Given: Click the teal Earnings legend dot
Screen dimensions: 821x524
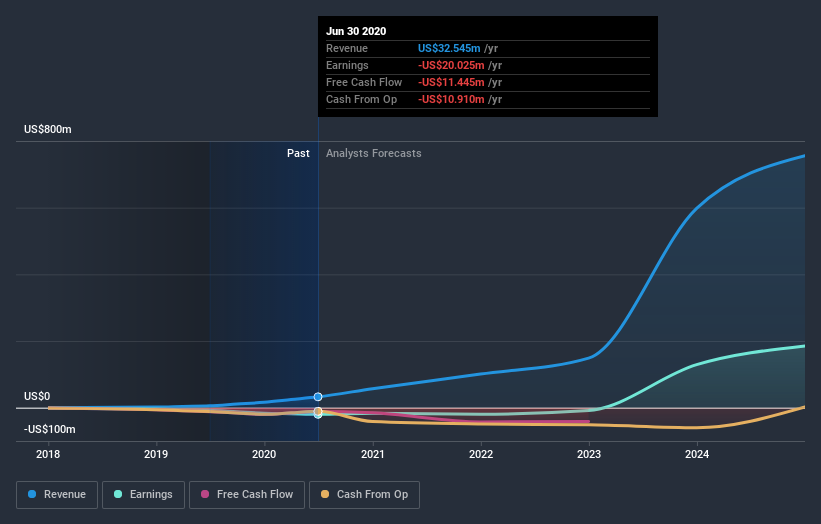Looking at the screenshot, I should (118, 494).
